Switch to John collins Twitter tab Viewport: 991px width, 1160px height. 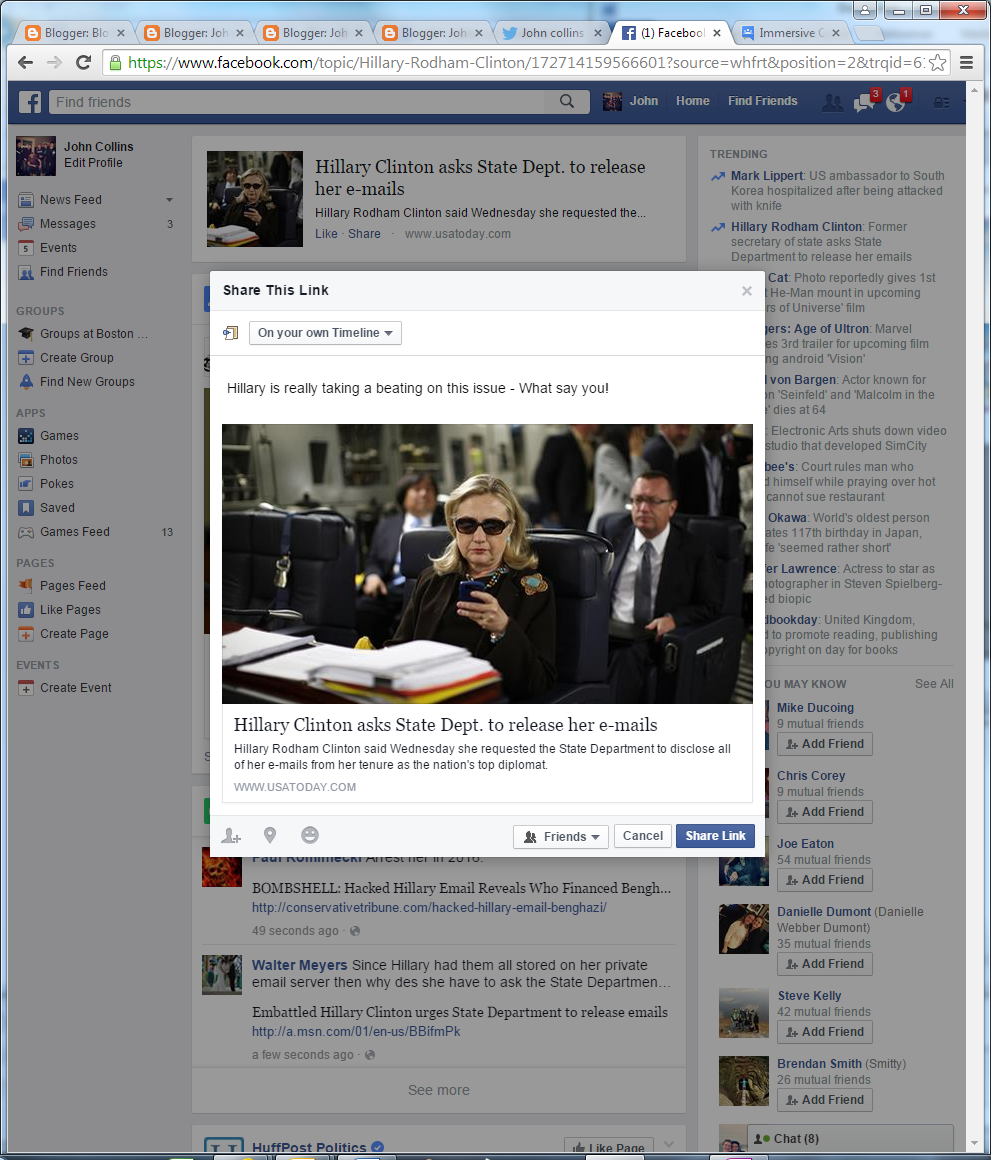(x=552, y=33)
